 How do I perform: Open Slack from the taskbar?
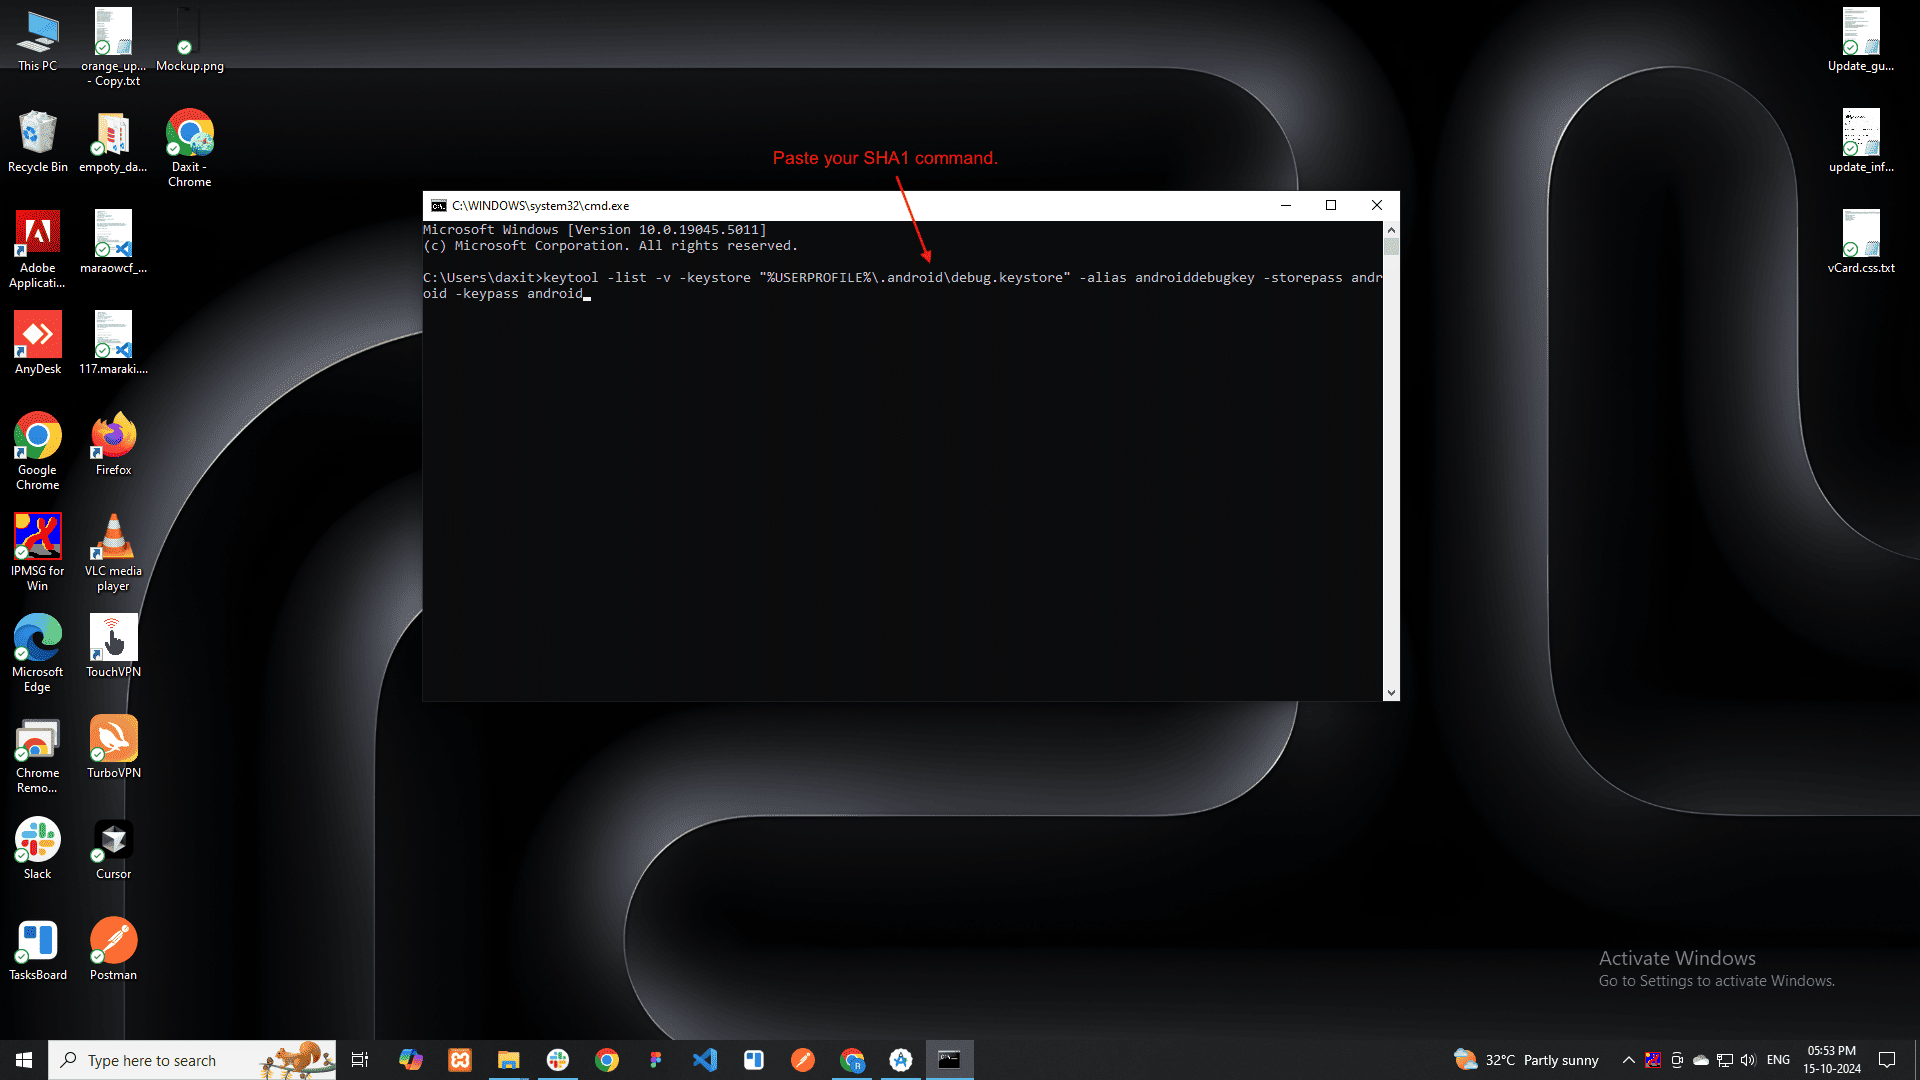(557, 1059)
